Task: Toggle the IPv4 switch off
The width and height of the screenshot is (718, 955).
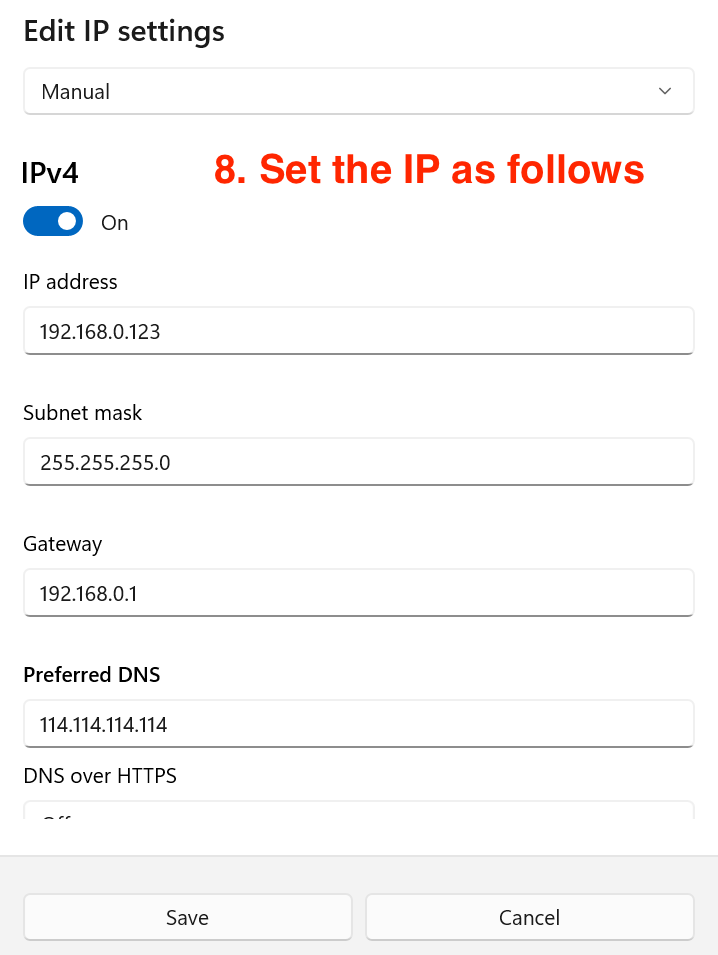Action: pos(53,222)
